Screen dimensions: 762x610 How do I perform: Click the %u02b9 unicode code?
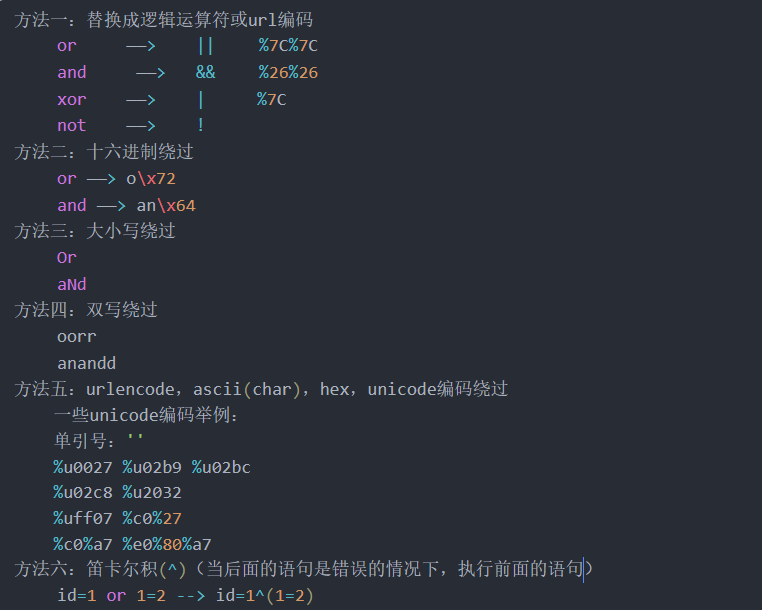[x=152, y=467]
